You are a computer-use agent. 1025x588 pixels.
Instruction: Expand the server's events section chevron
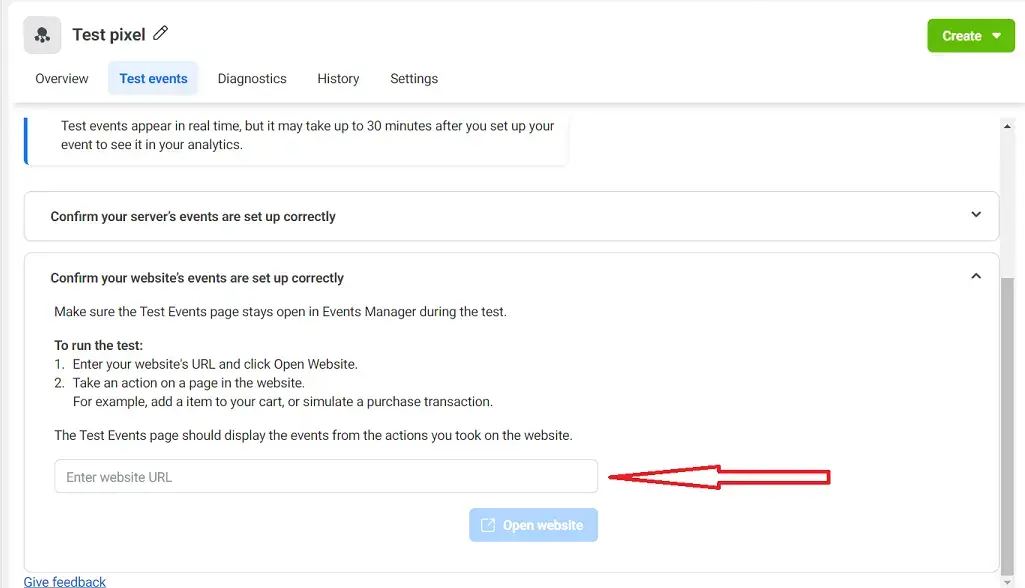point(976,215)
